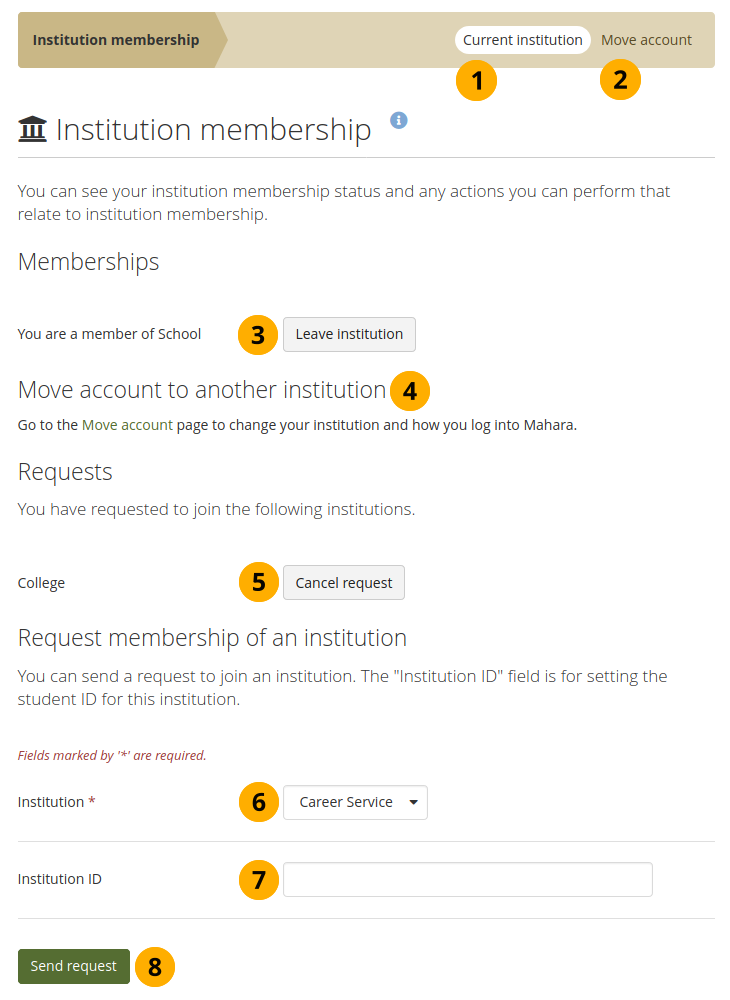730x1000 pixels.
Task: Click callout marker number 4
Action: point(409,391)
